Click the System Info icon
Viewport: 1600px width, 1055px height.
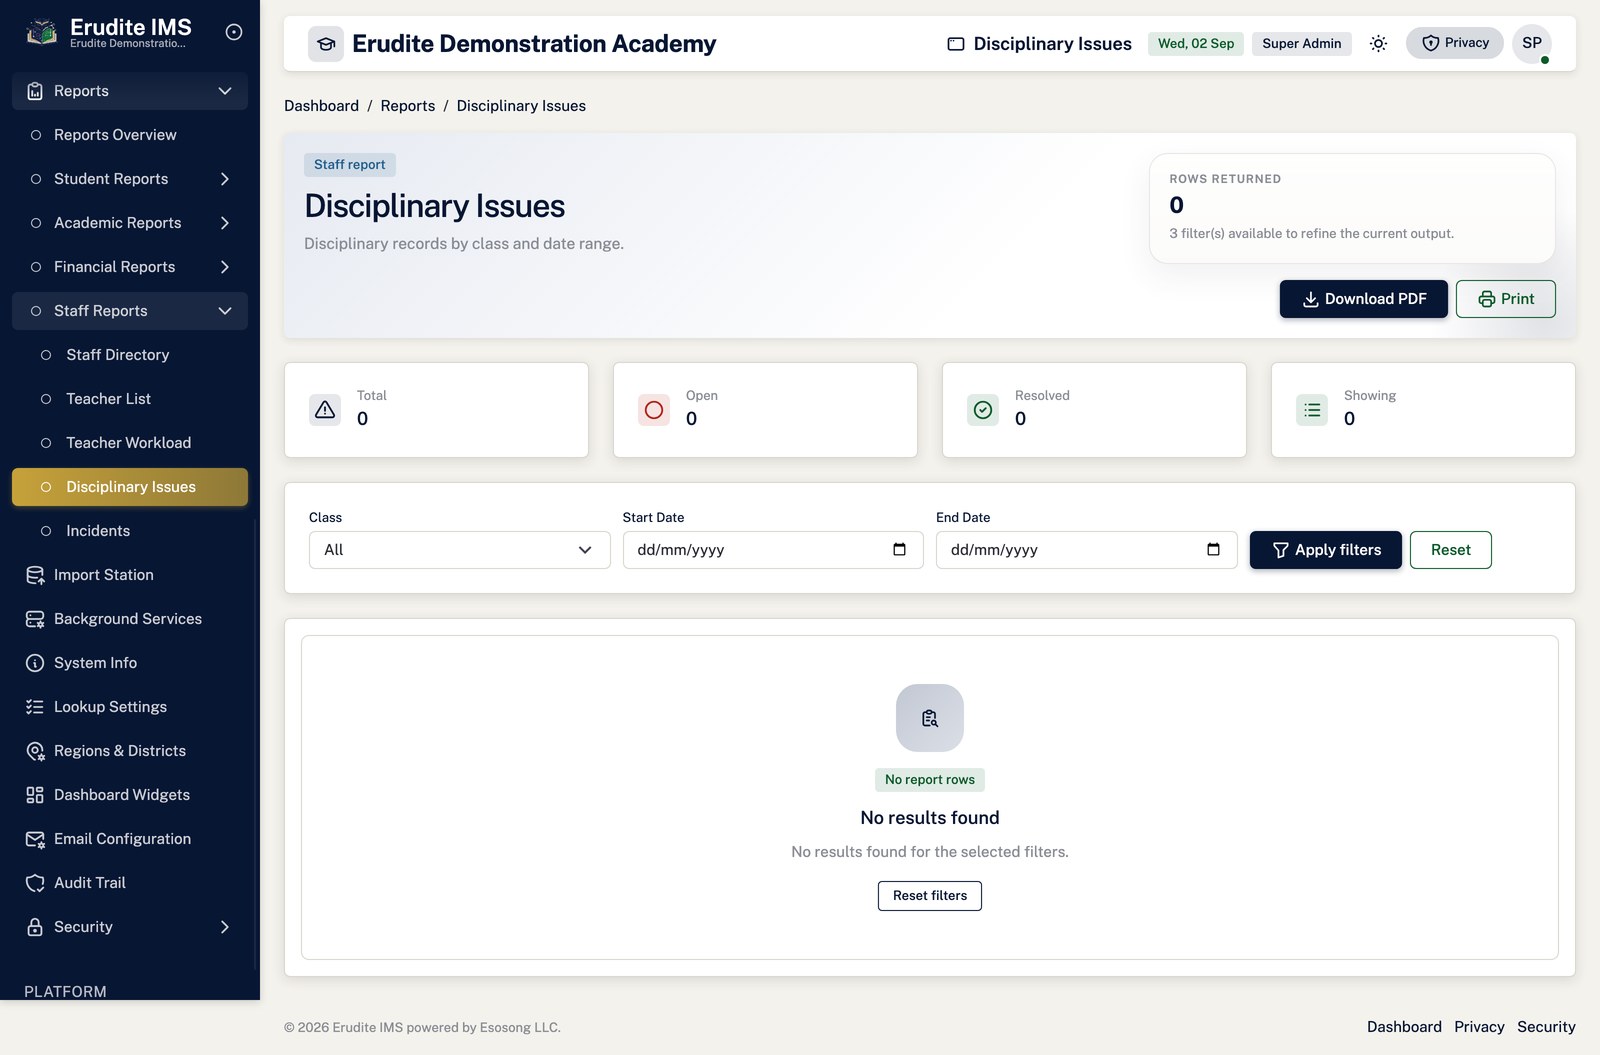click(x=35, y=663)
